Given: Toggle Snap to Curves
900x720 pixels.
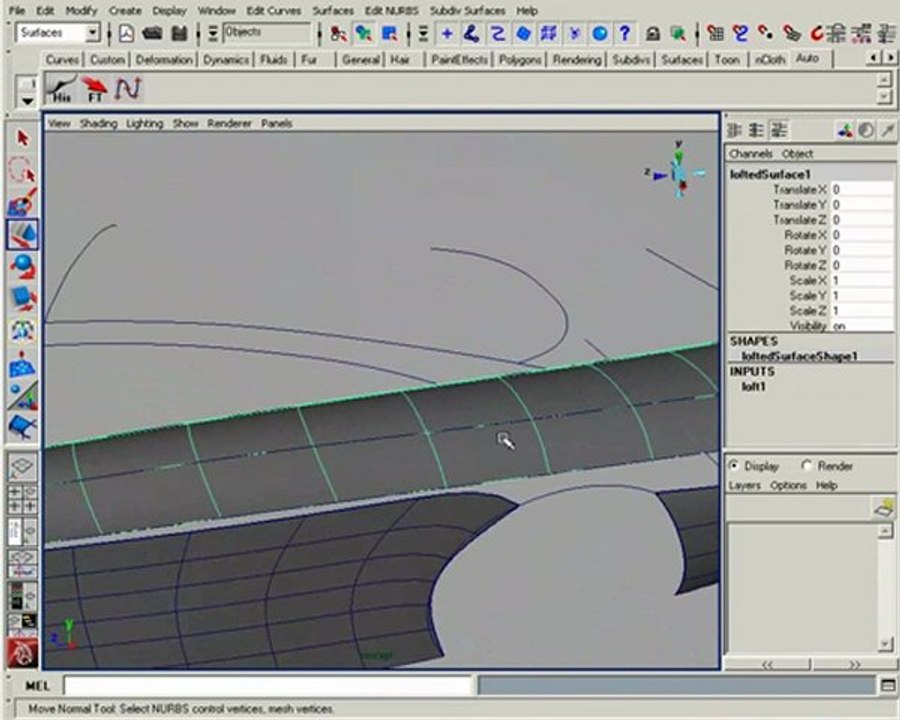Looking at the screenshot, I should point(740,34).
